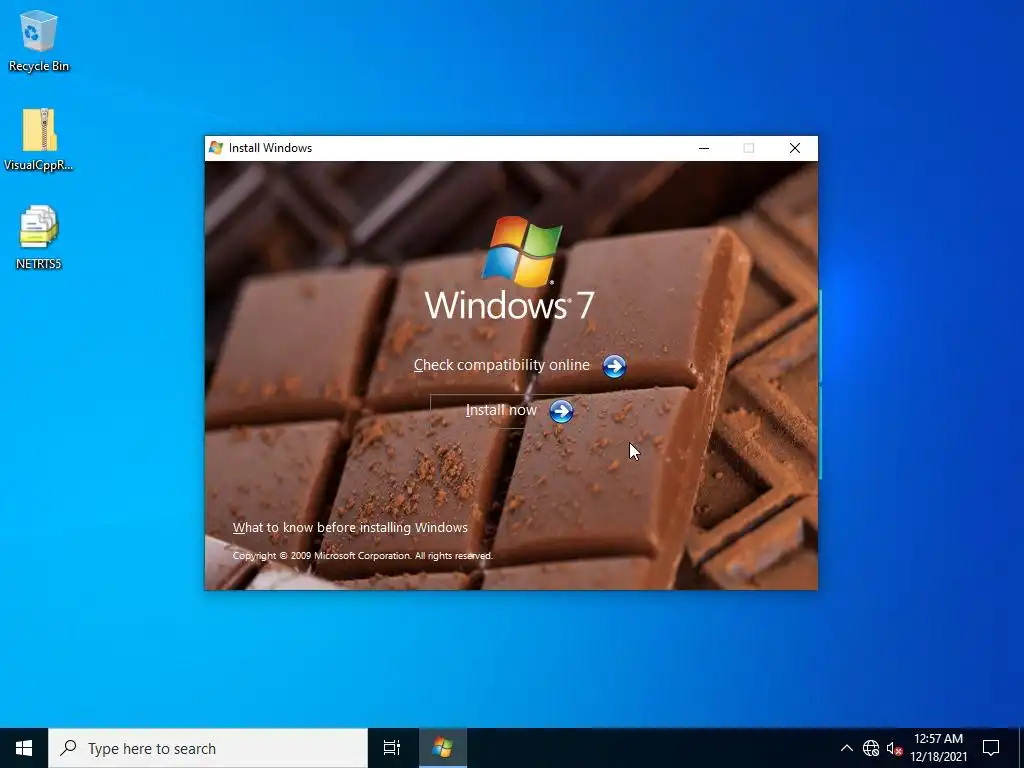1024x768 pixels.
Task: Select the NETRTS5 desktop icon
Action: (39, 236)
